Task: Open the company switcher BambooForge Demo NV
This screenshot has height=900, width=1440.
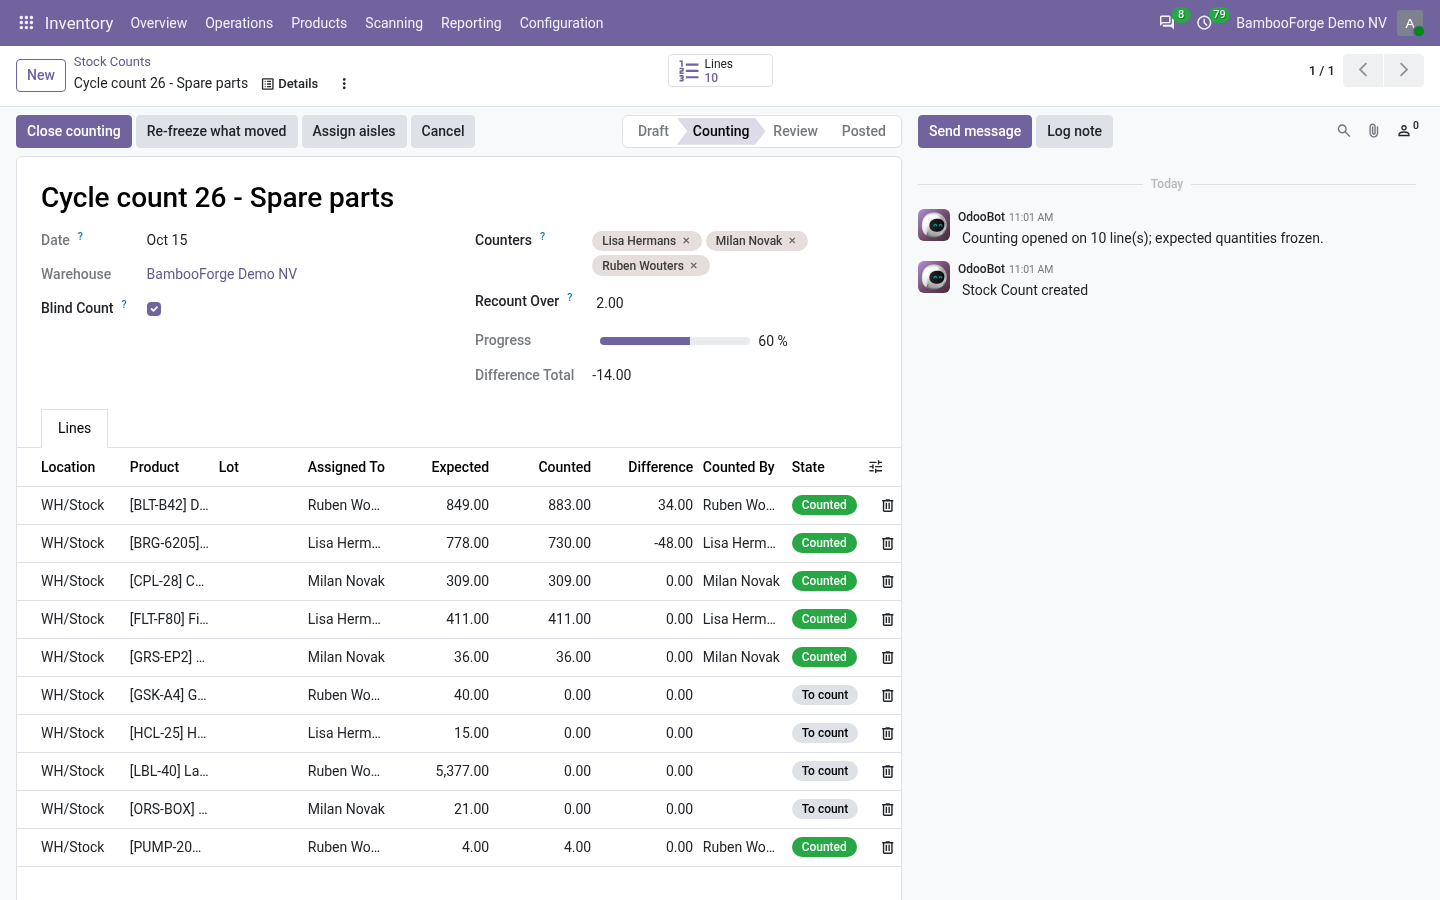Action: (1311, 23)
